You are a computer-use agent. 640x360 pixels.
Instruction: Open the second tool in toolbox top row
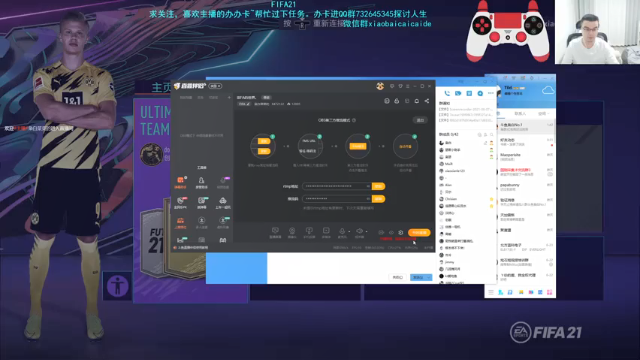201,182
